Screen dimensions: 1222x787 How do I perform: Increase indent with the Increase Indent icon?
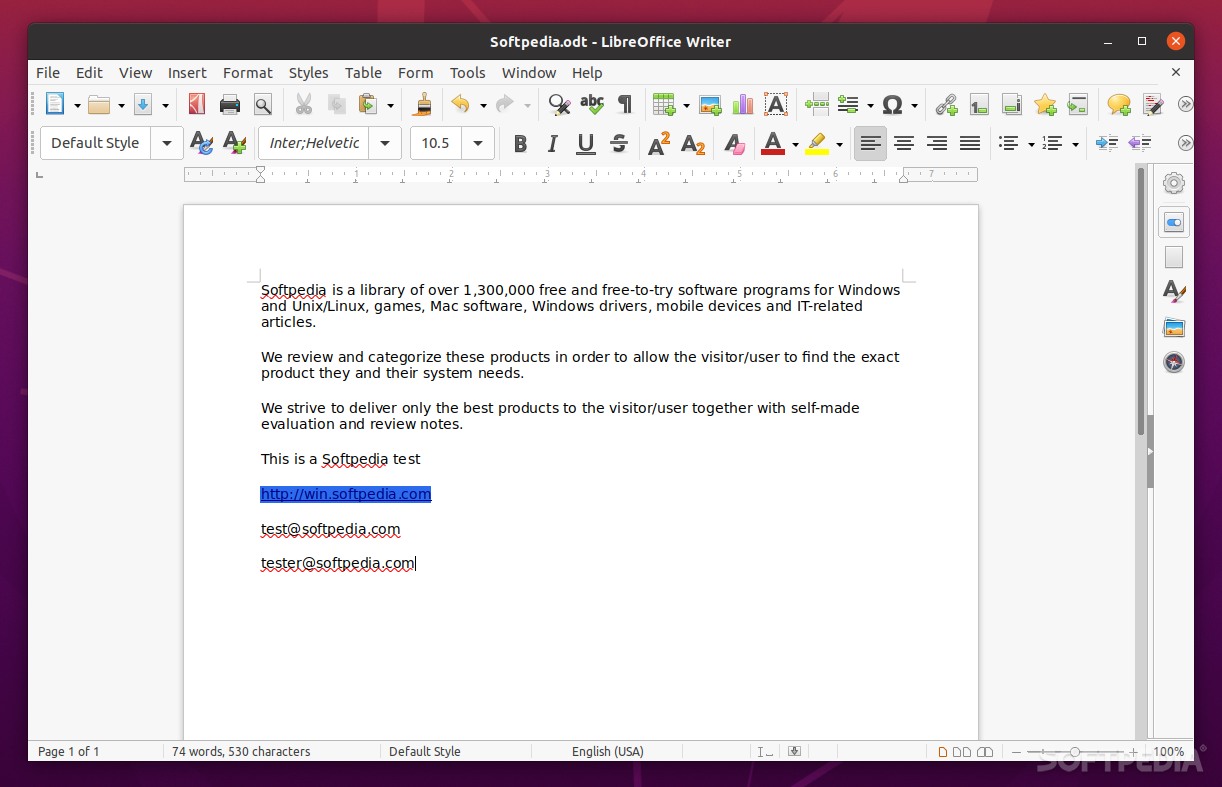1107,143
